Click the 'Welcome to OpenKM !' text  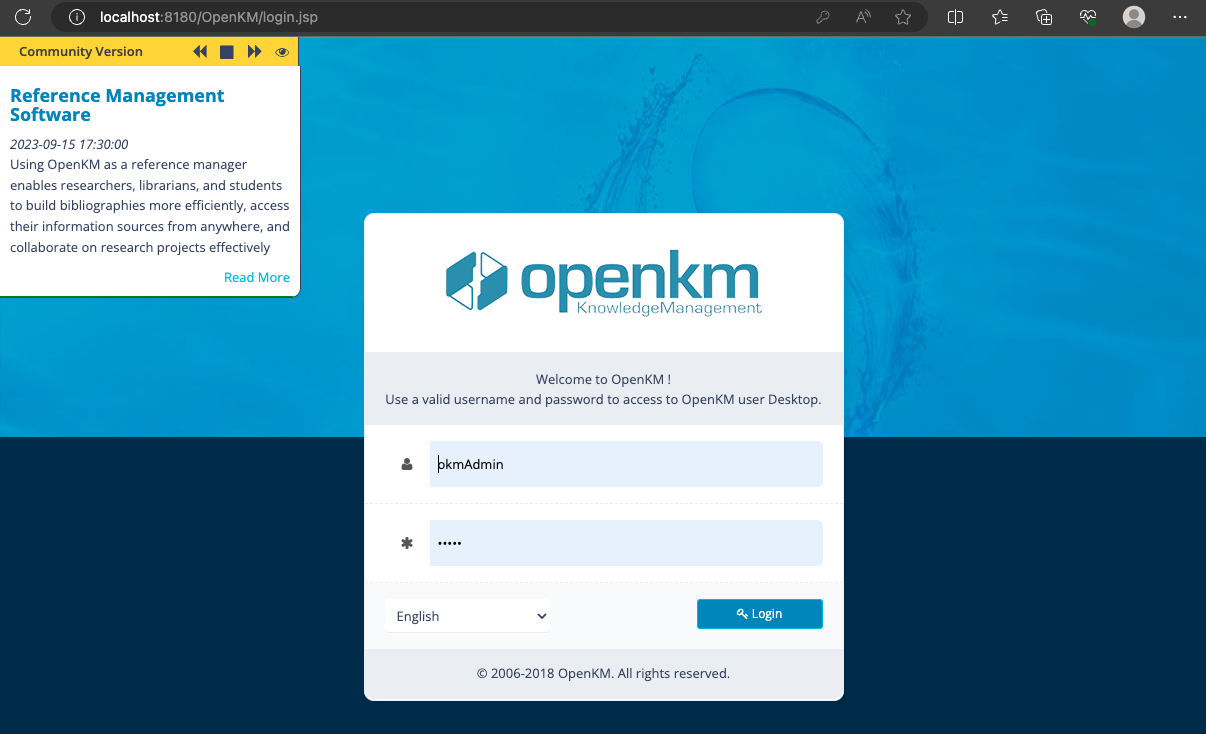pyautogui.click(x=603, y=380)
